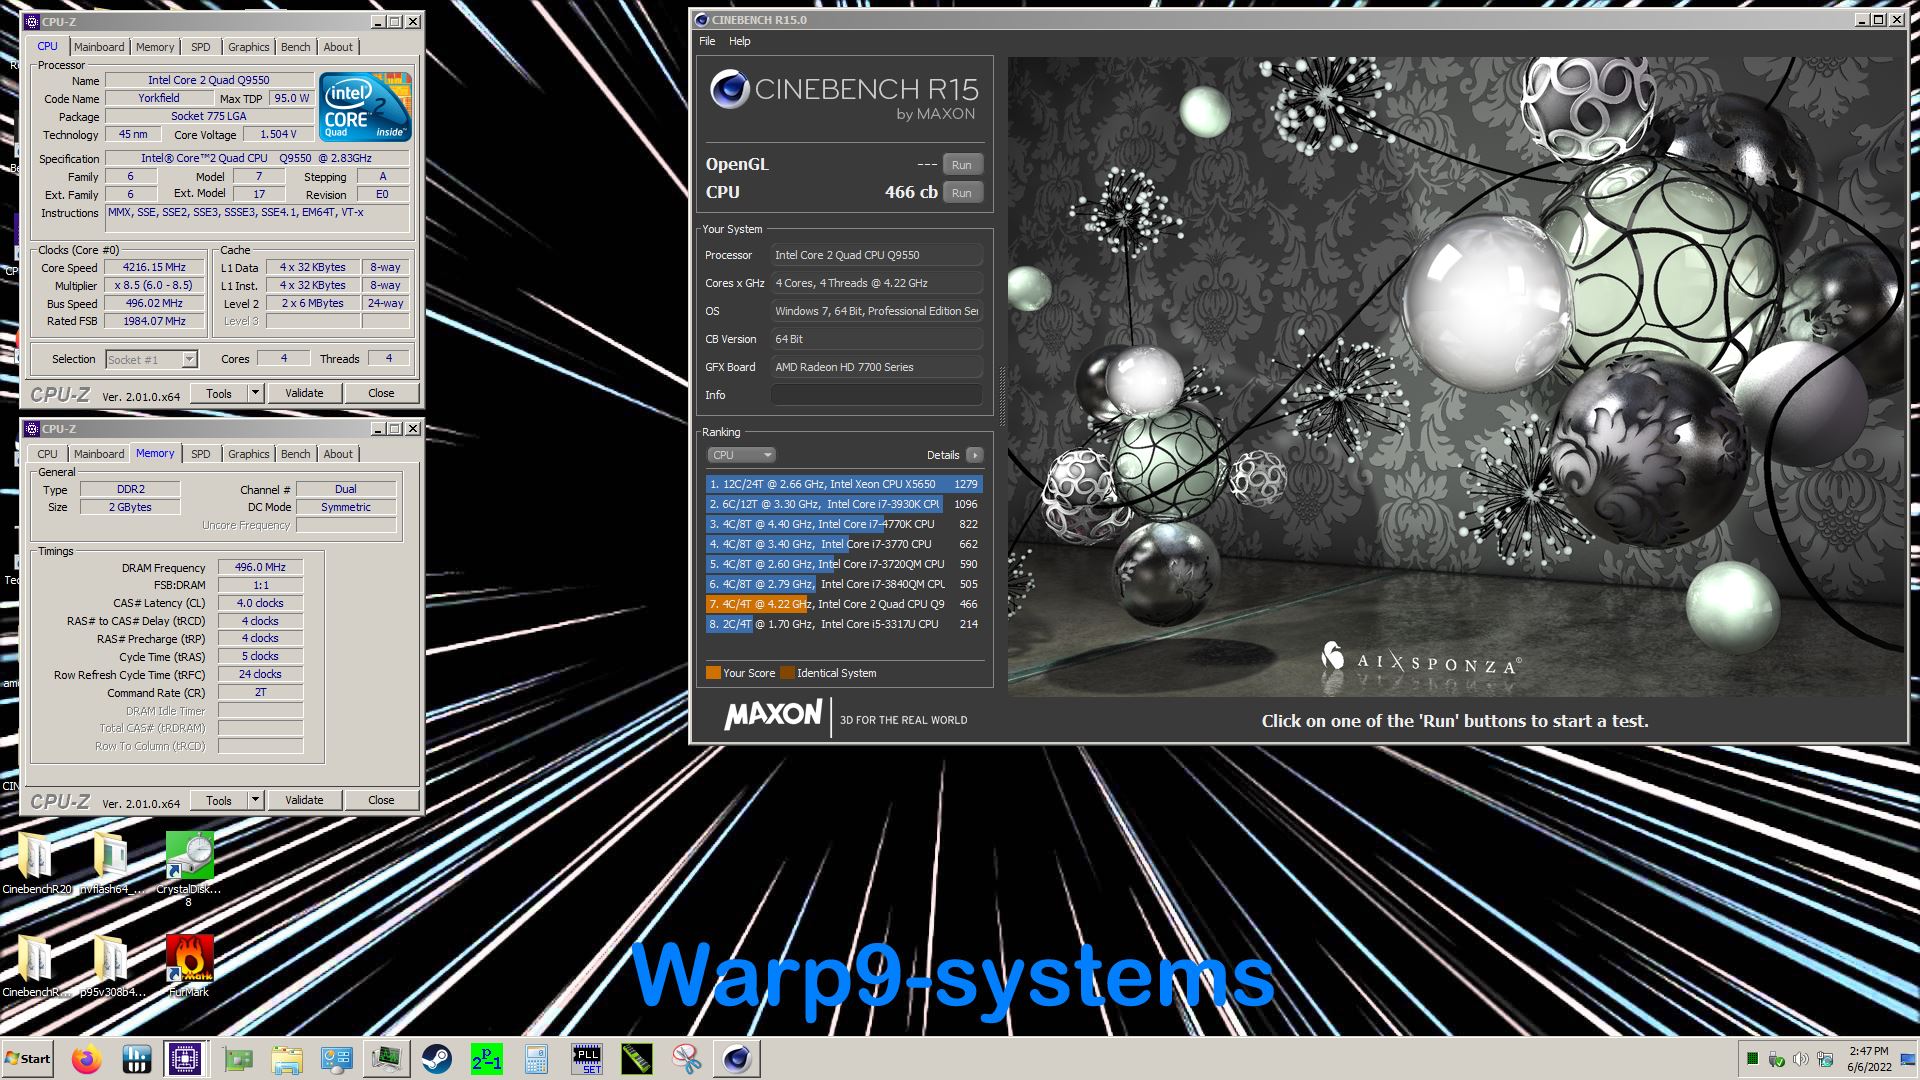Click the GFX Board AMD Radeon HD 7700 field
1920x1080 pixels.
coord(876,367)
